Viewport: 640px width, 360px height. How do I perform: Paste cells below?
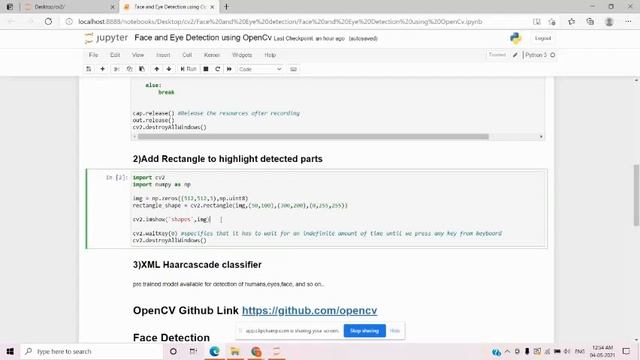pos(142,69)
